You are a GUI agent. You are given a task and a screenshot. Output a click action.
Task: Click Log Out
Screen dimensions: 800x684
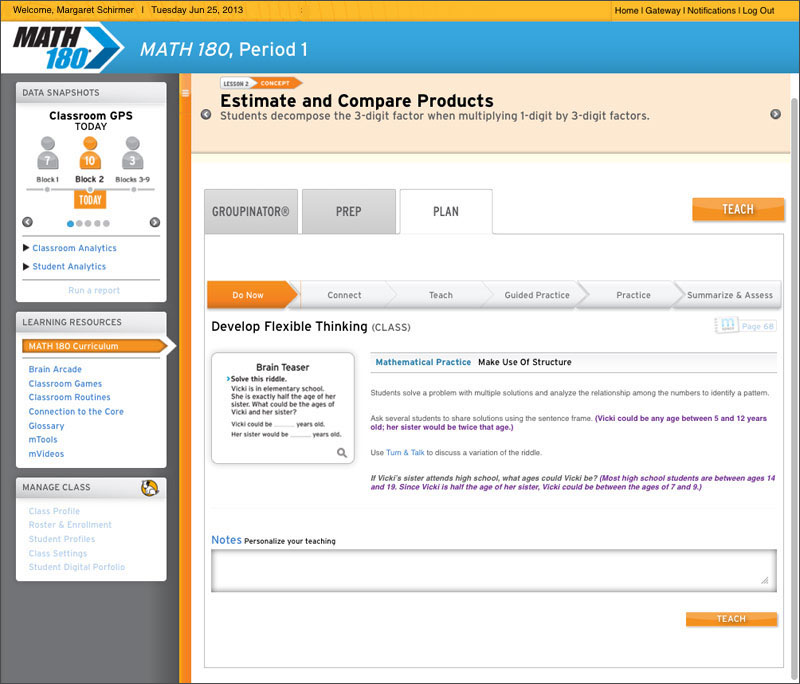[x=758, y=10]
